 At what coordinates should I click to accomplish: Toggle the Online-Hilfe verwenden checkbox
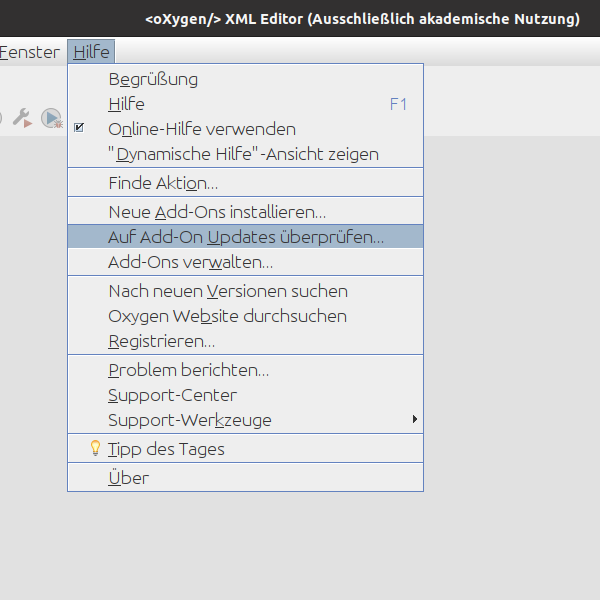[x=80, y=129]
